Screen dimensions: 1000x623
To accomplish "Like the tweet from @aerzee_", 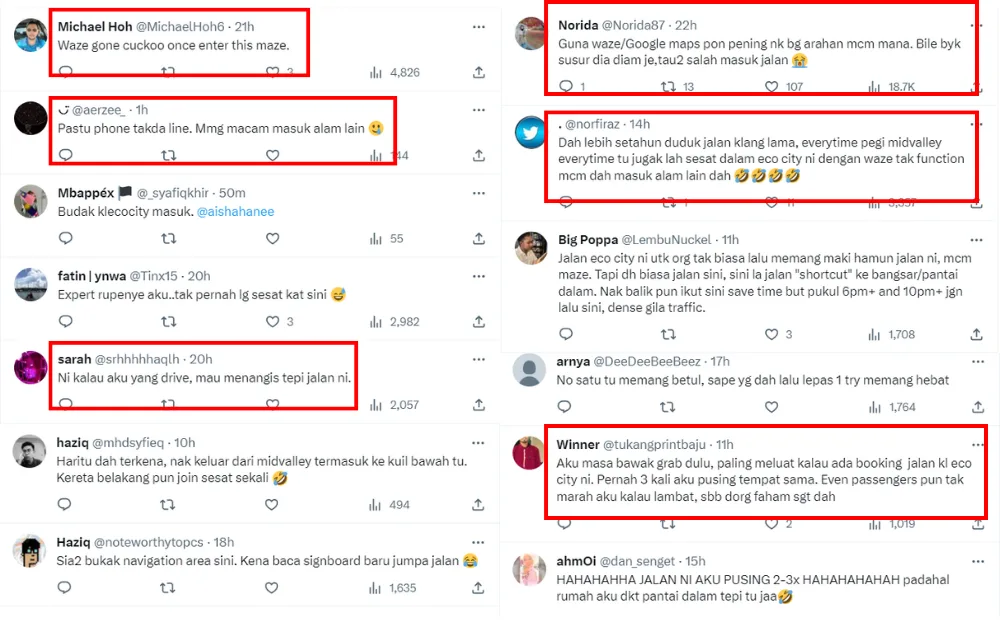I will click(272, 155).
